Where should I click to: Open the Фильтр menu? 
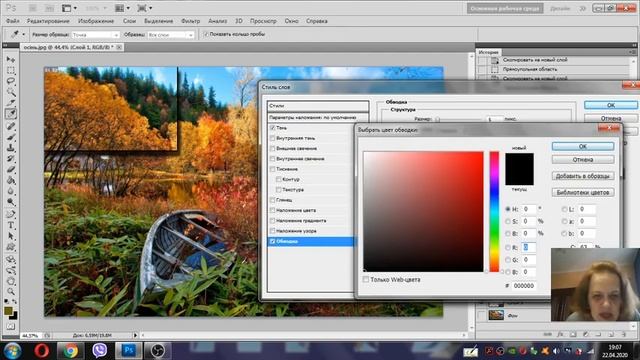(191, 21)
